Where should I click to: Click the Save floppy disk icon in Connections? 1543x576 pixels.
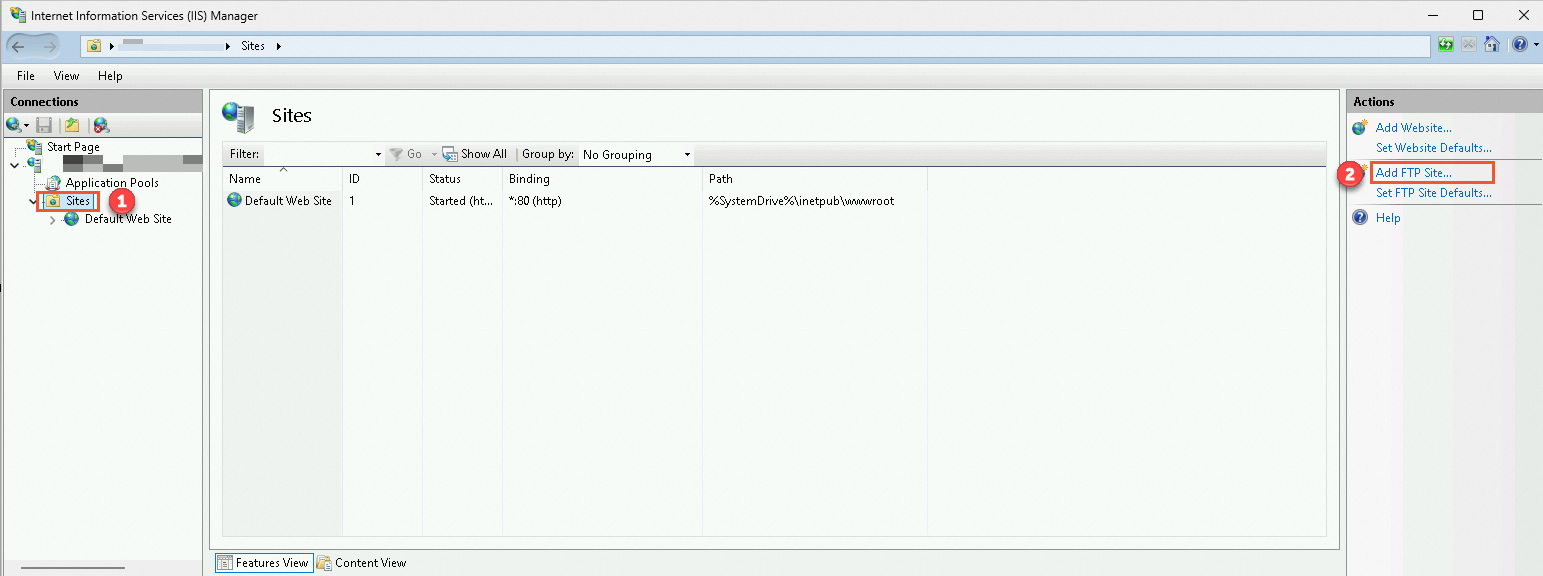(x=44, y=125)
